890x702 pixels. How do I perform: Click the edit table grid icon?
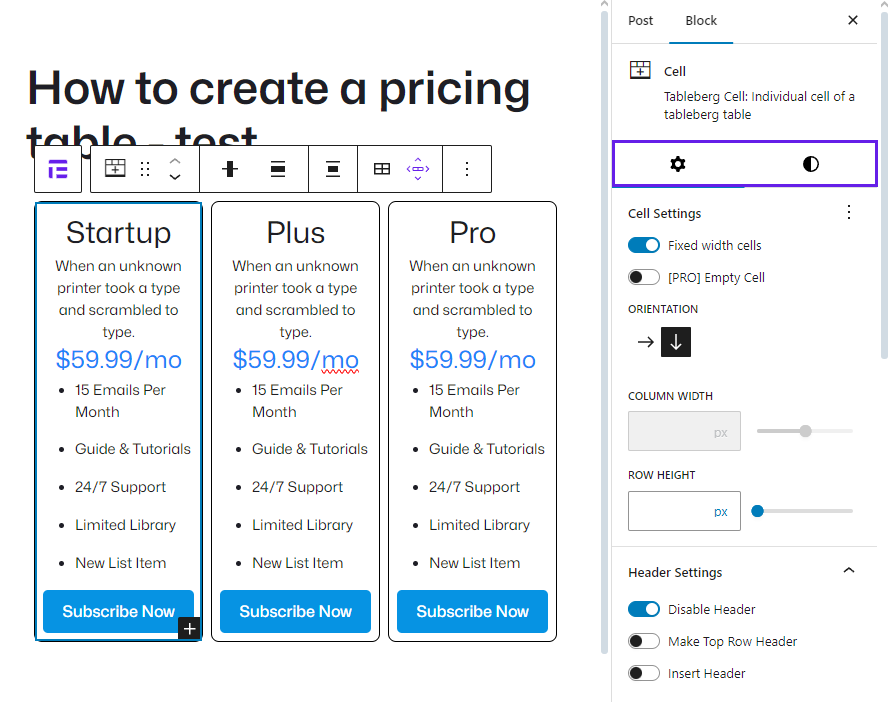pyautogui.click(x=382, y=169)
